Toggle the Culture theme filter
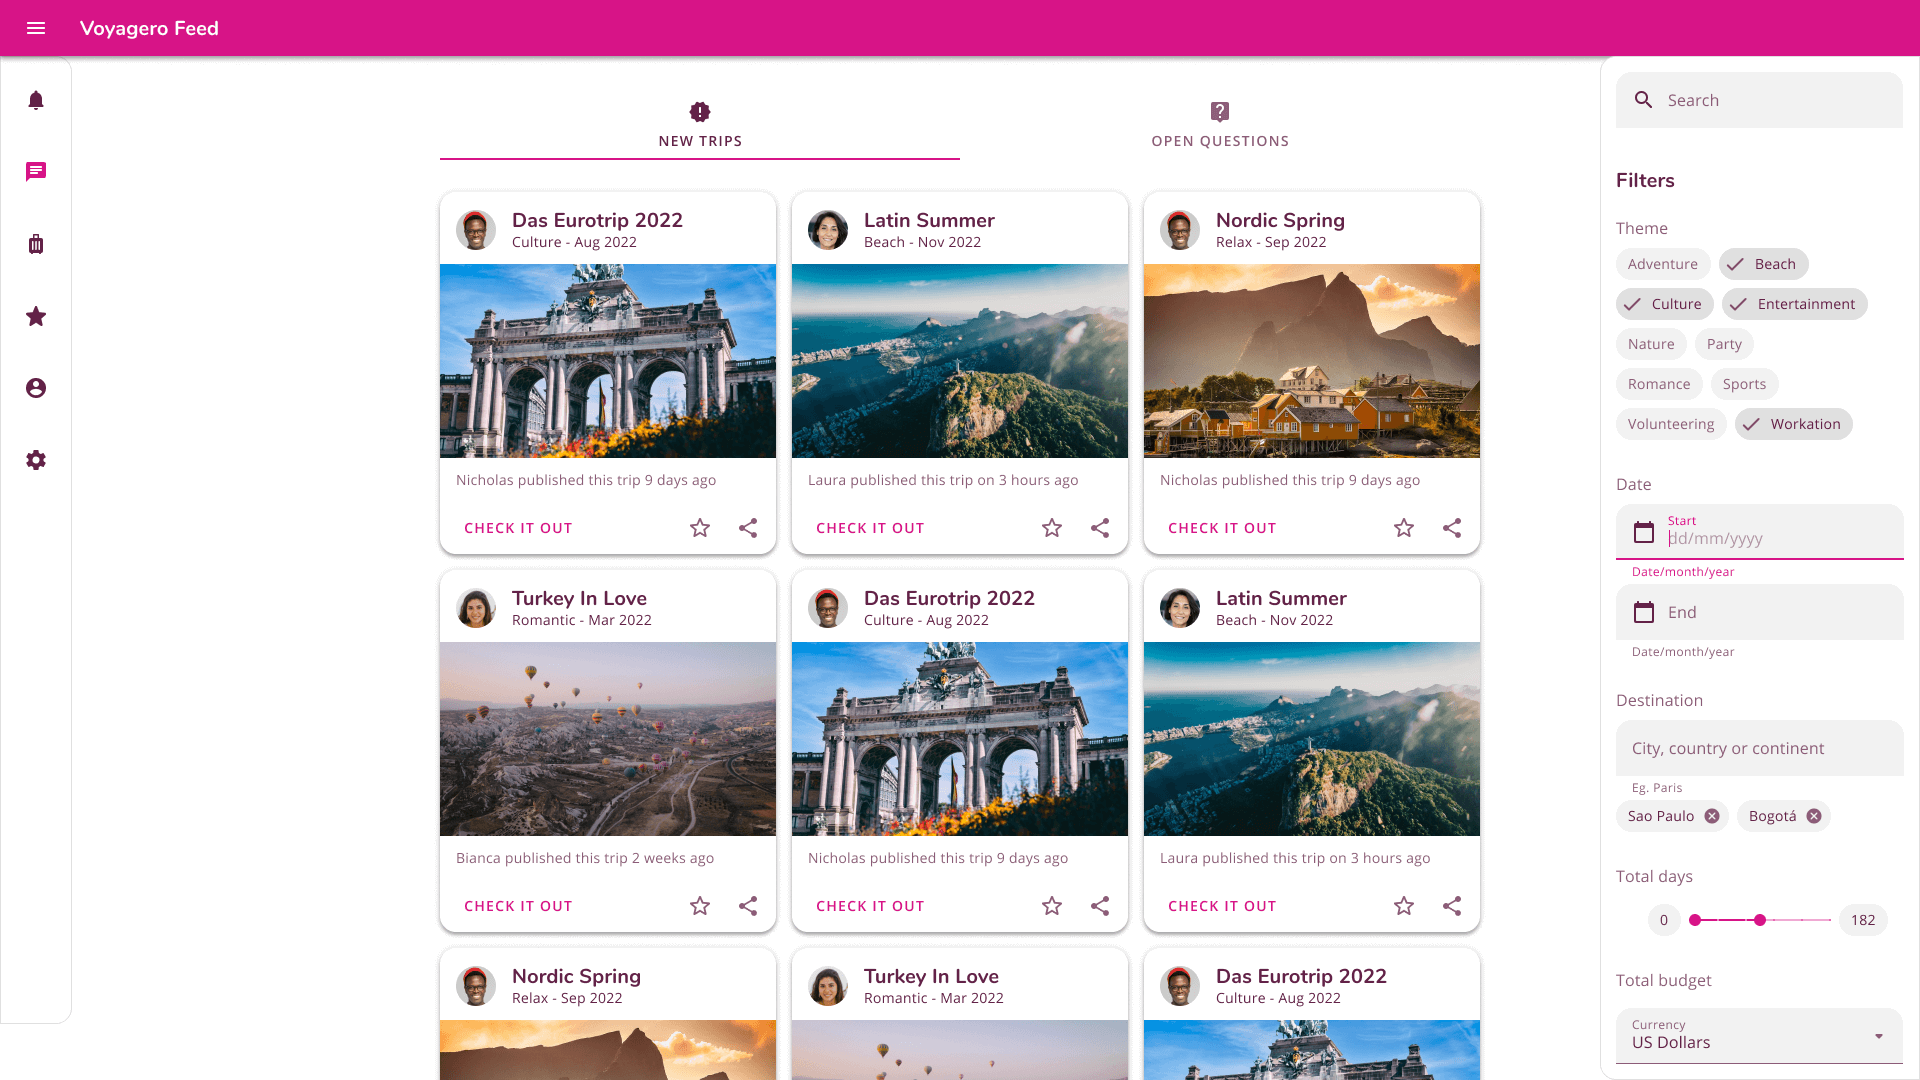 point(1664,303)
